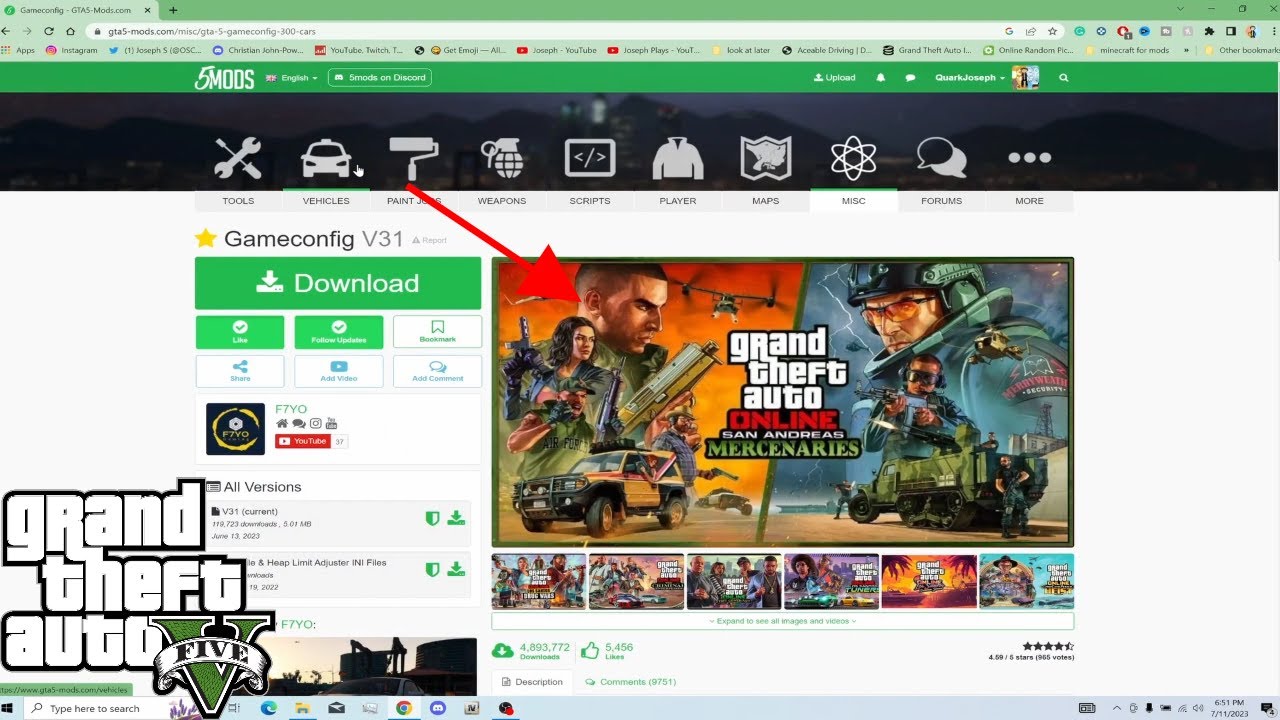Open the Maps category icon
The width and height of the screenshot is (1280, 720).
[766, 158]
